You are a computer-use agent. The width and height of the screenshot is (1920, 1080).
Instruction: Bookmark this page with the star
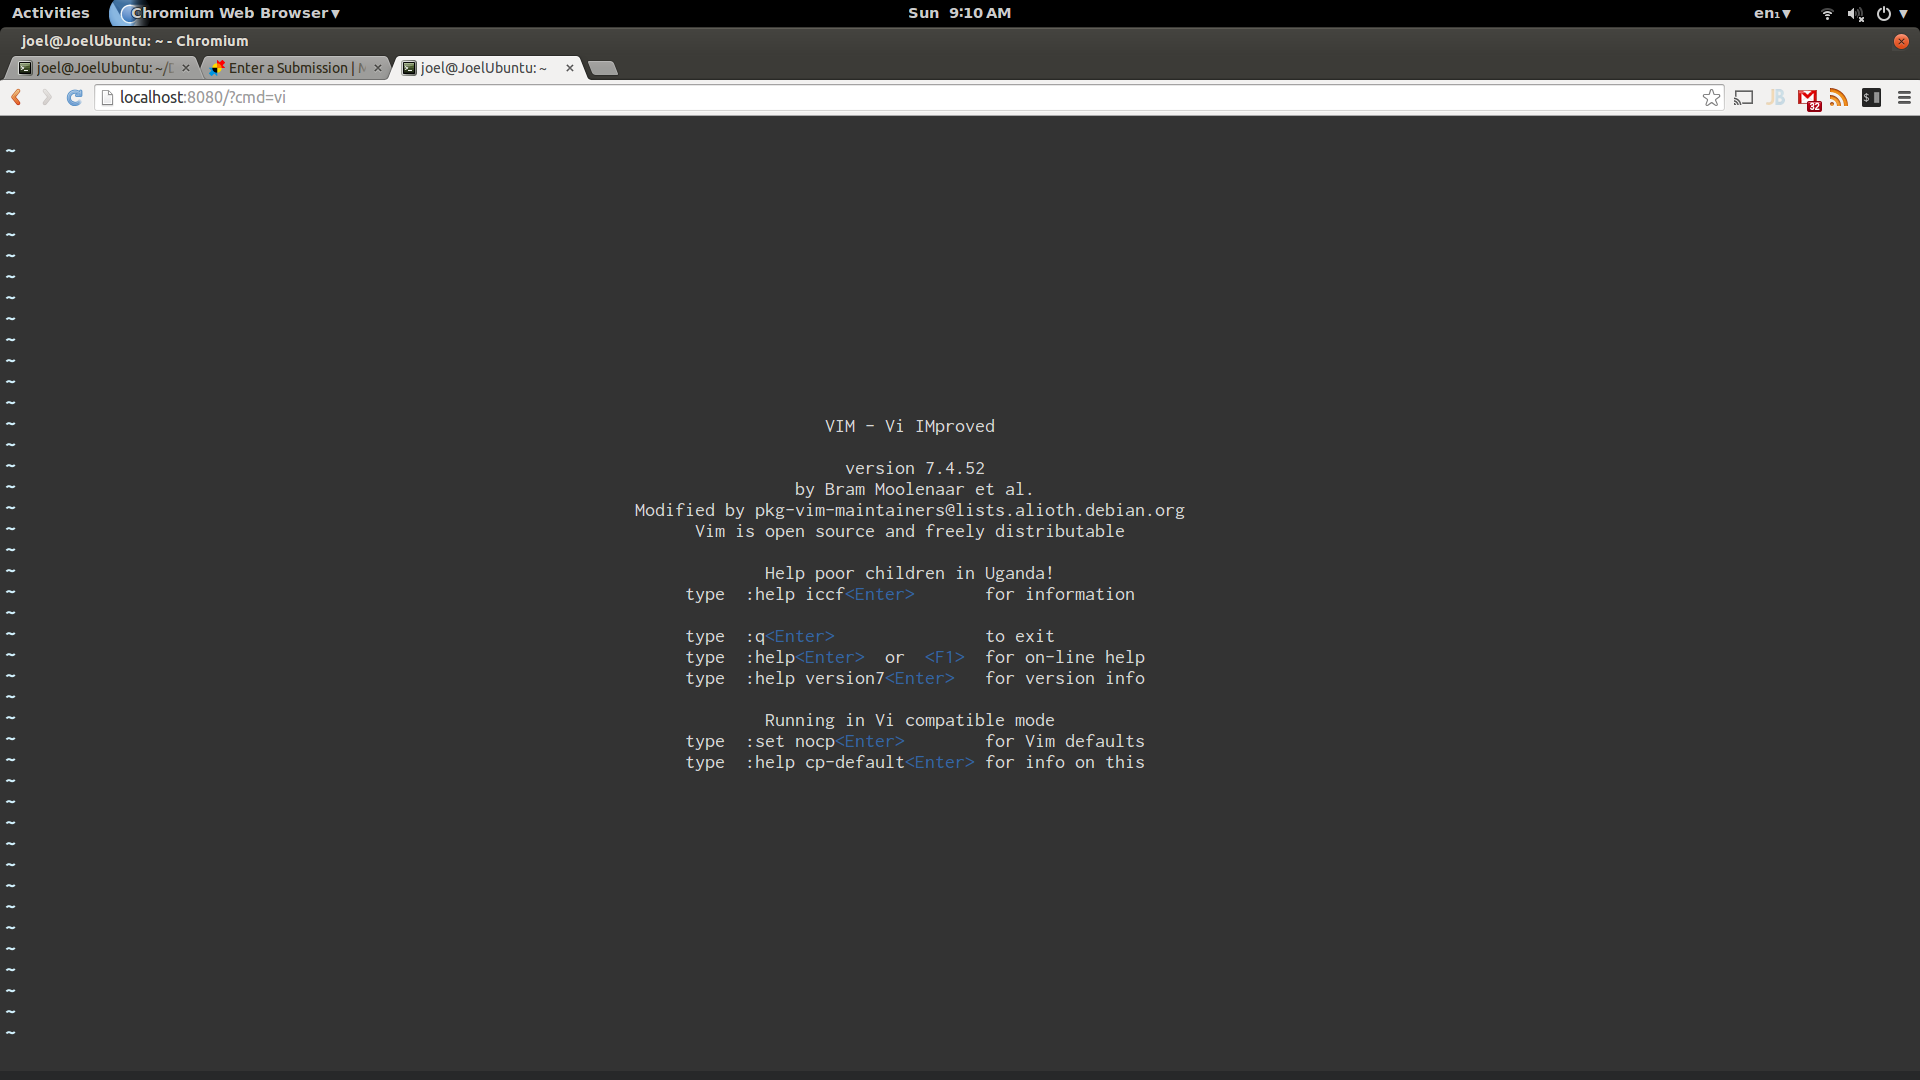tap(1711, 97)
